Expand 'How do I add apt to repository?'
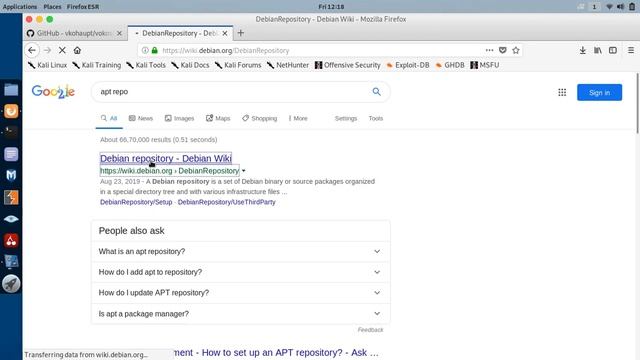Viewport: 640px width, 360px height. 240,272
